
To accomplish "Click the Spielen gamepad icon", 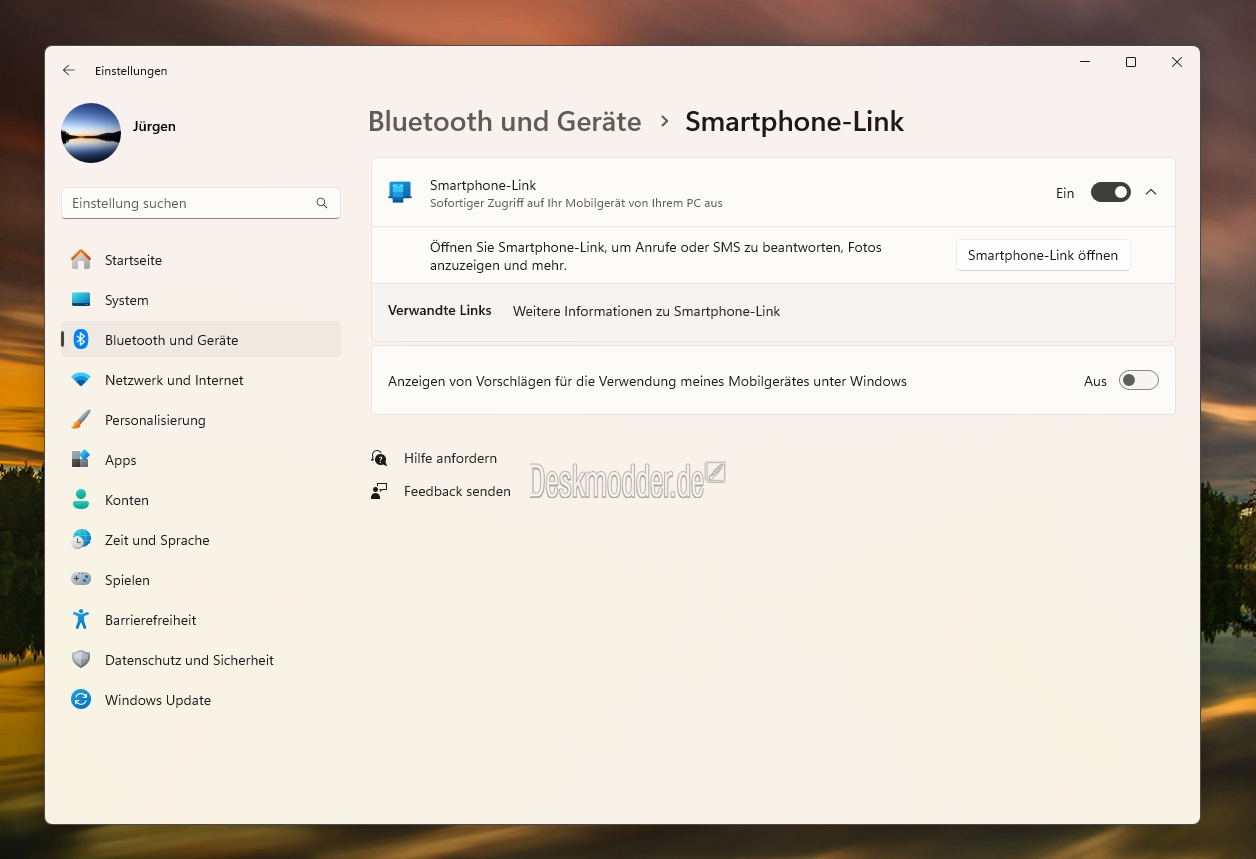I will tap(81, 579).
